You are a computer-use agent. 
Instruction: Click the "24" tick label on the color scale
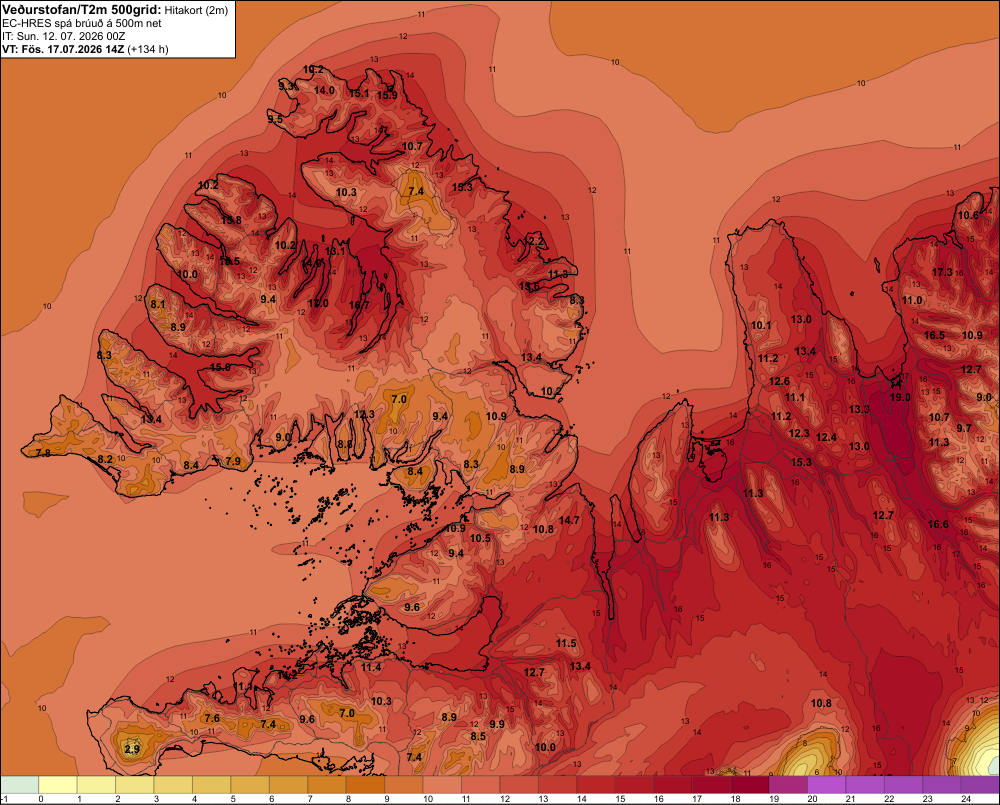click(966, 799)
